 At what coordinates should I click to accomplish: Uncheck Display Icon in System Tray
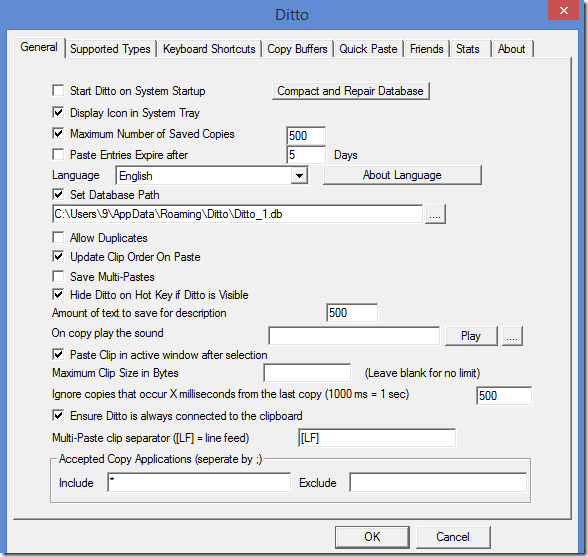pyautogui.click(x=58, y=113)
